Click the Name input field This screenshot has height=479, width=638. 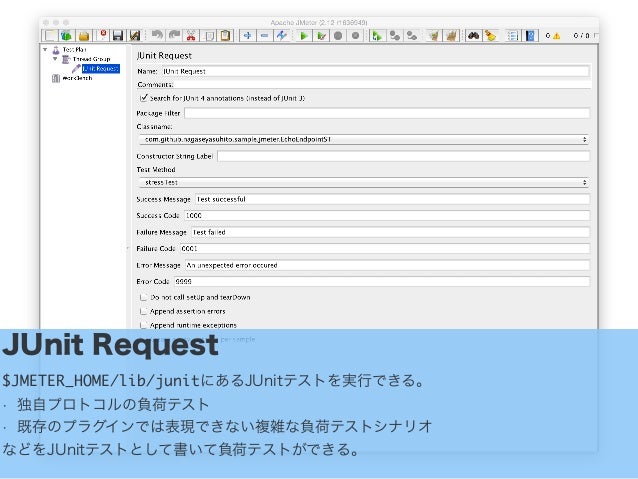[x=376, y=71]
